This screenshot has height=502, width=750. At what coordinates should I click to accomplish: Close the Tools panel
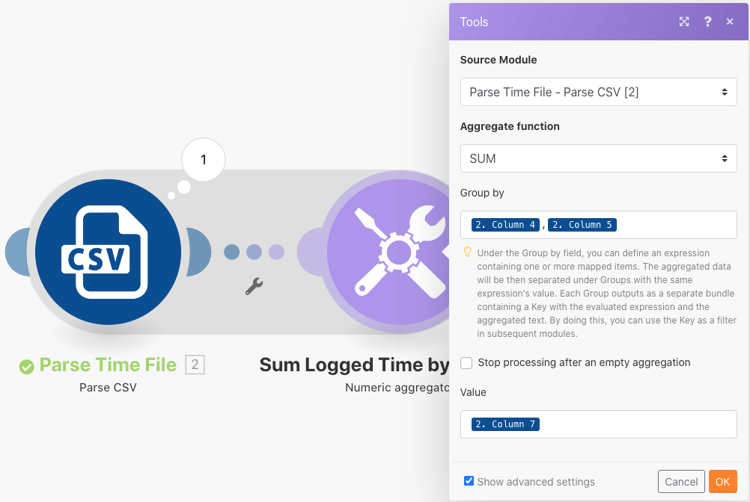point(730,22)
